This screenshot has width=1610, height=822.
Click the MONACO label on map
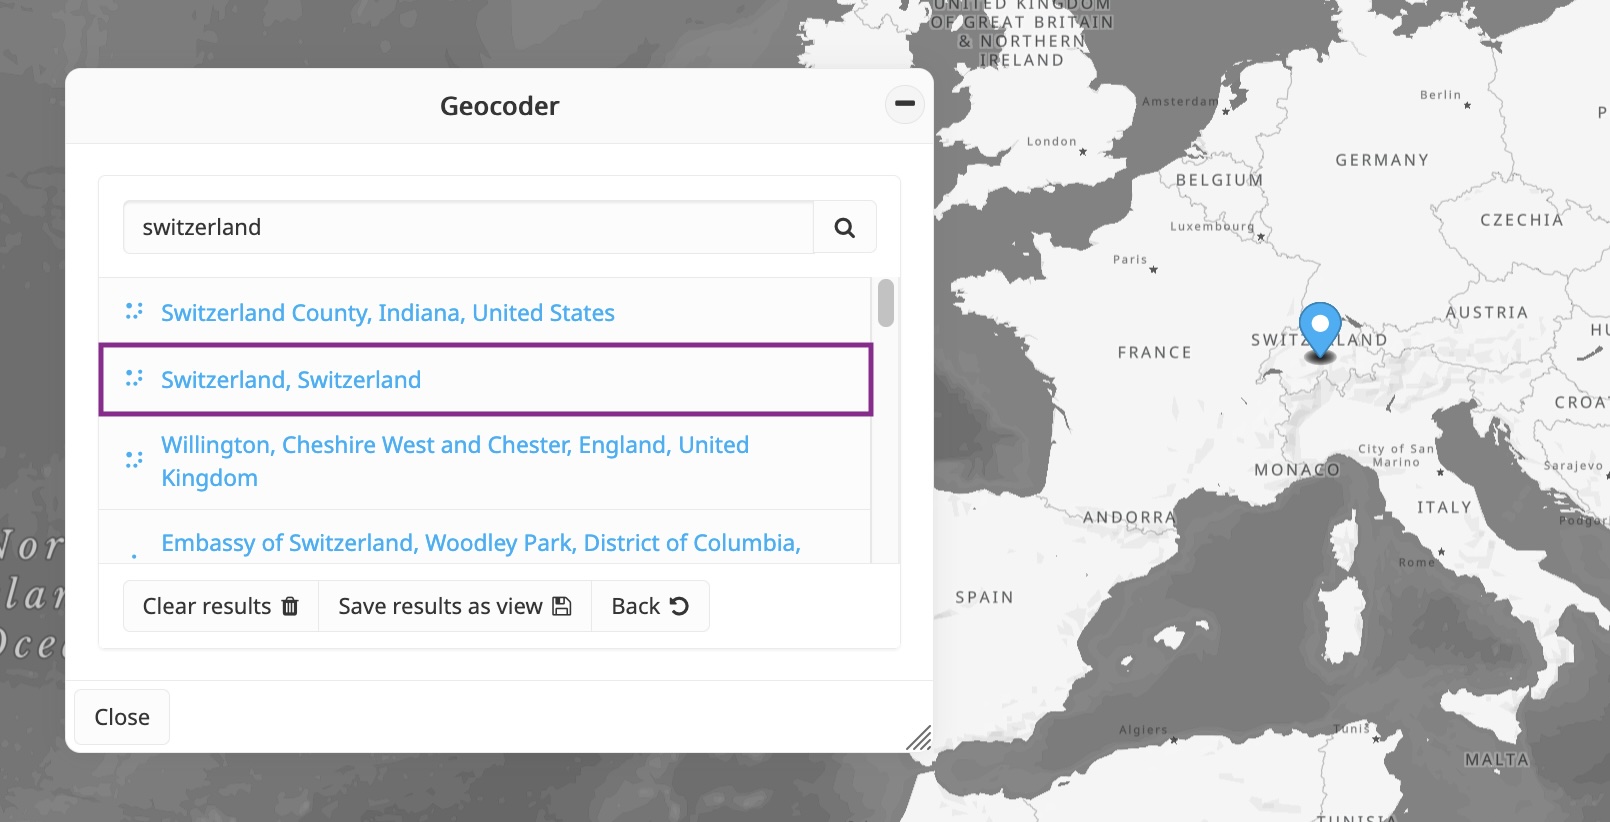(1297, 470)
